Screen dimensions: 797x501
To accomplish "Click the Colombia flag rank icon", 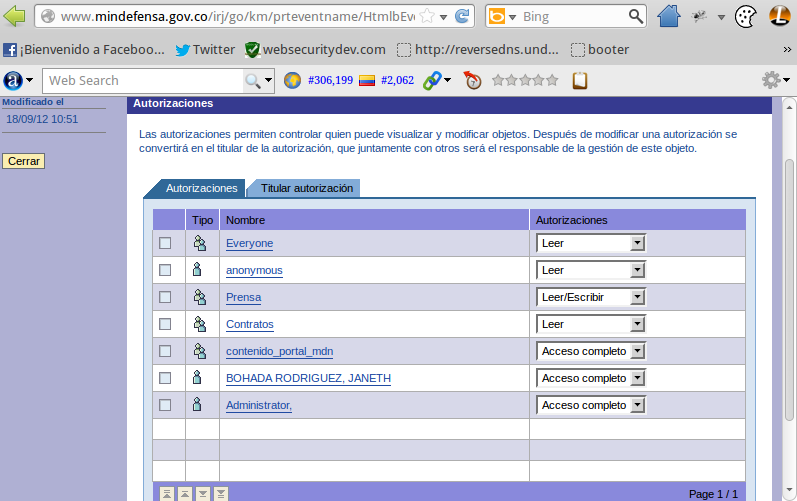I will tap(367, 80).
